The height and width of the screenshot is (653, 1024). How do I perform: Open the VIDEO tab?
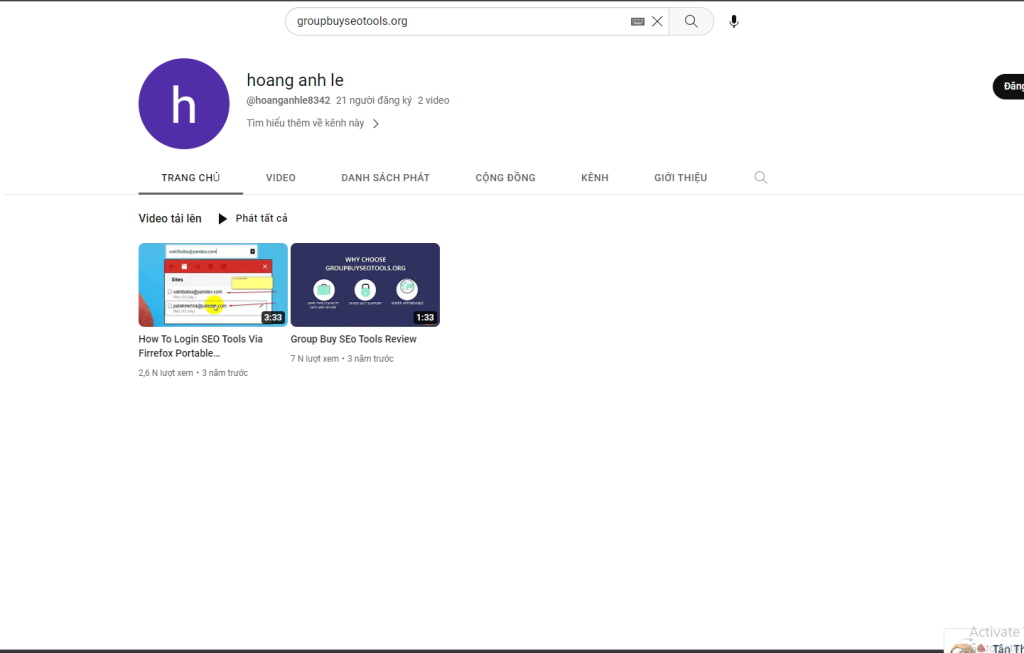click(x=281, y=178)
